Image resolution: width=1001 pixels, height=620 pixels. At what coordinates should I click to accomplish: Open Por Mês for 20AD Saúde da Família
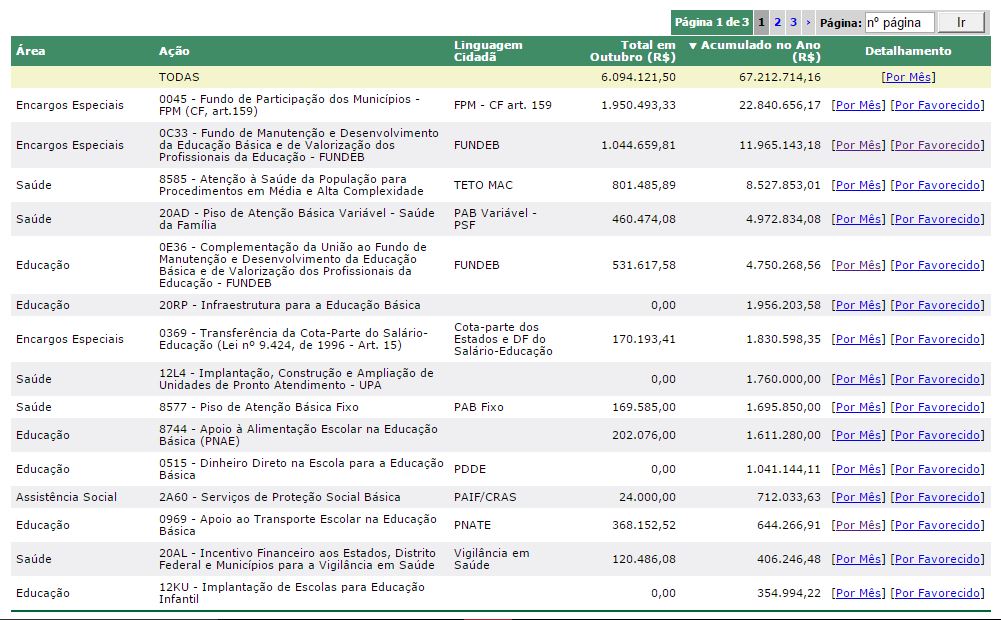point(859,219)
